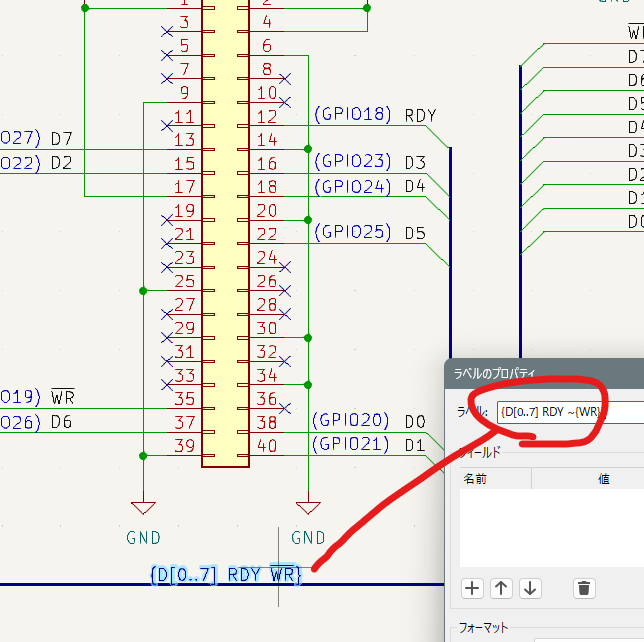Screen dimensions: 644x642
Task: Click the ラベルのプロパティ dialog title bar
Action: pyautogui.click(x=544, y=373)
